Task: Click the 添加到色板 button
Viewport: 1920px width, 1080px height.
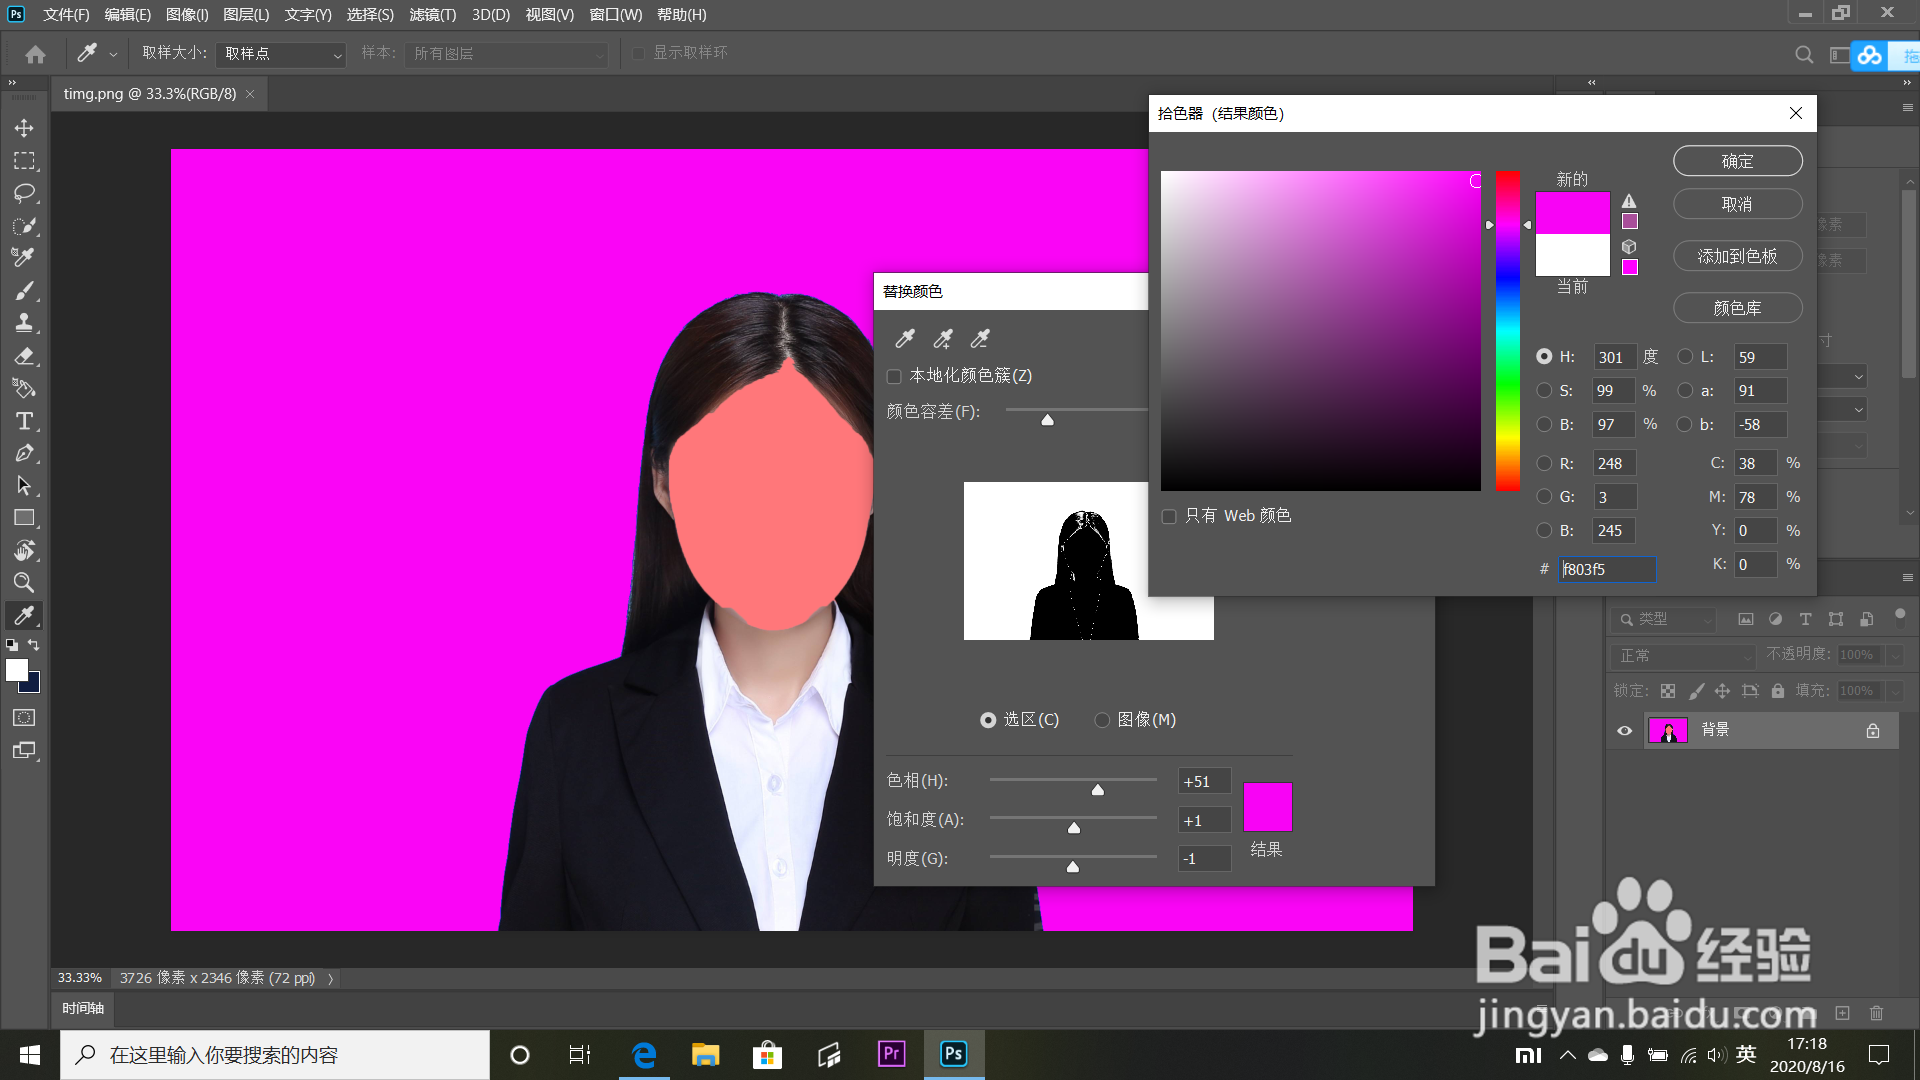Action: tap(1737, 256)
